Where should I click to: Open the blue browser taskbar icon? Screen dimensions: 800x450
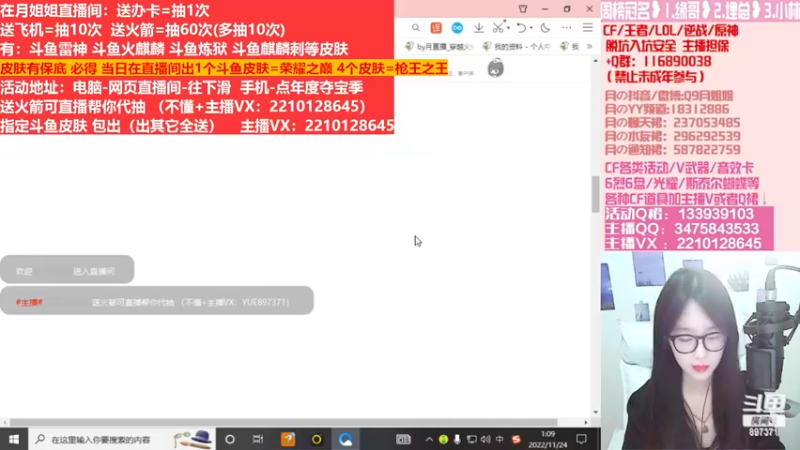click(345, 439)
